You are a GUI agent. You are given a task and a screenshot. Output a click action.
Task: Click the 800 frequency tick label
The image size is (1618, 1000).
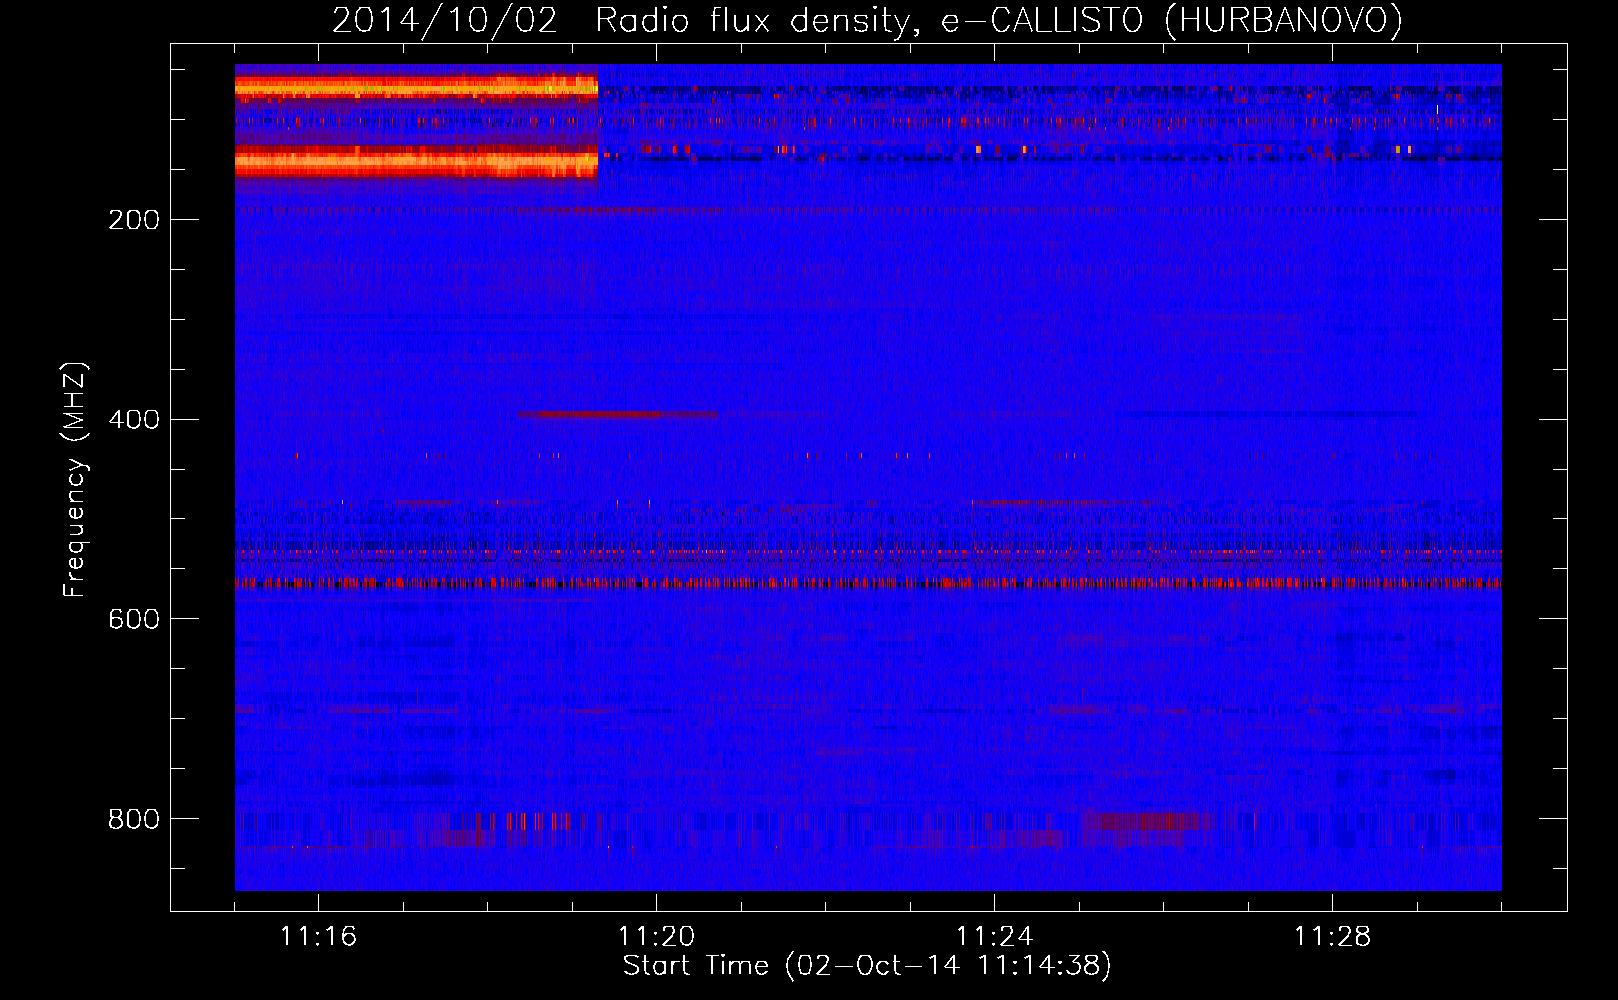(x=134, y=820)
